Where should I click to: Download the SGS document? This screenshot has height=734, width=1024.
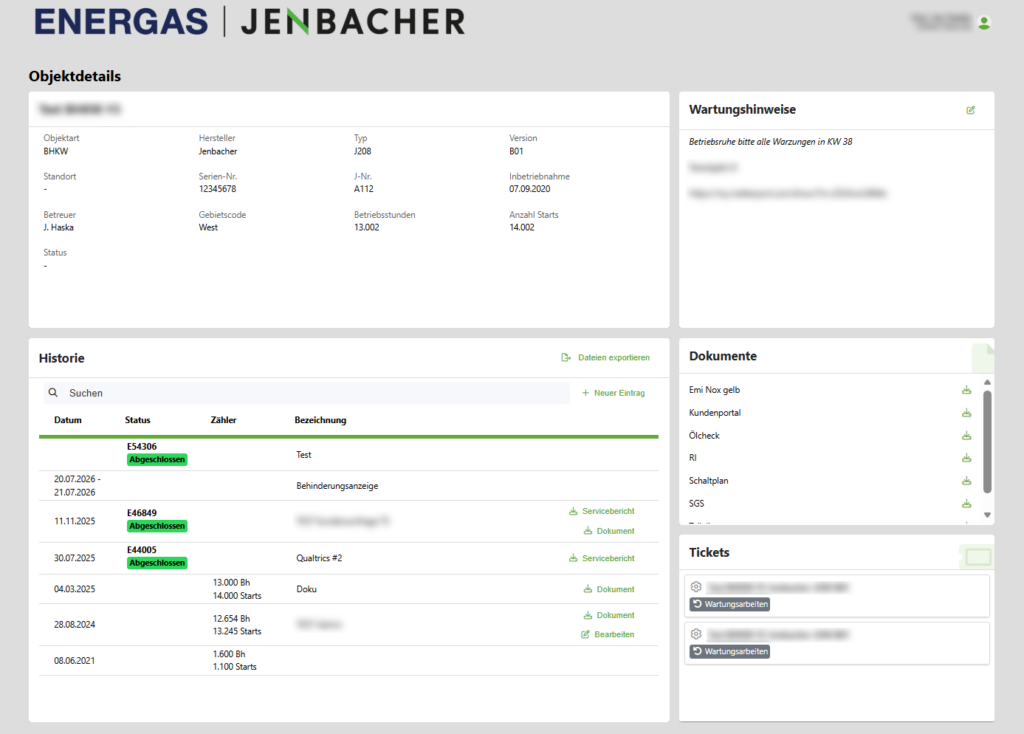(967, 503)
